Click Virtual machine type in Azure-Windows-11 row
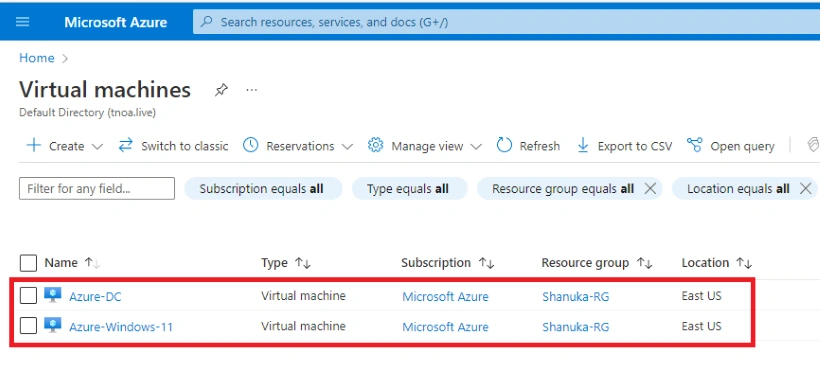Screen dimensions: 820x375 click(303, 326)
